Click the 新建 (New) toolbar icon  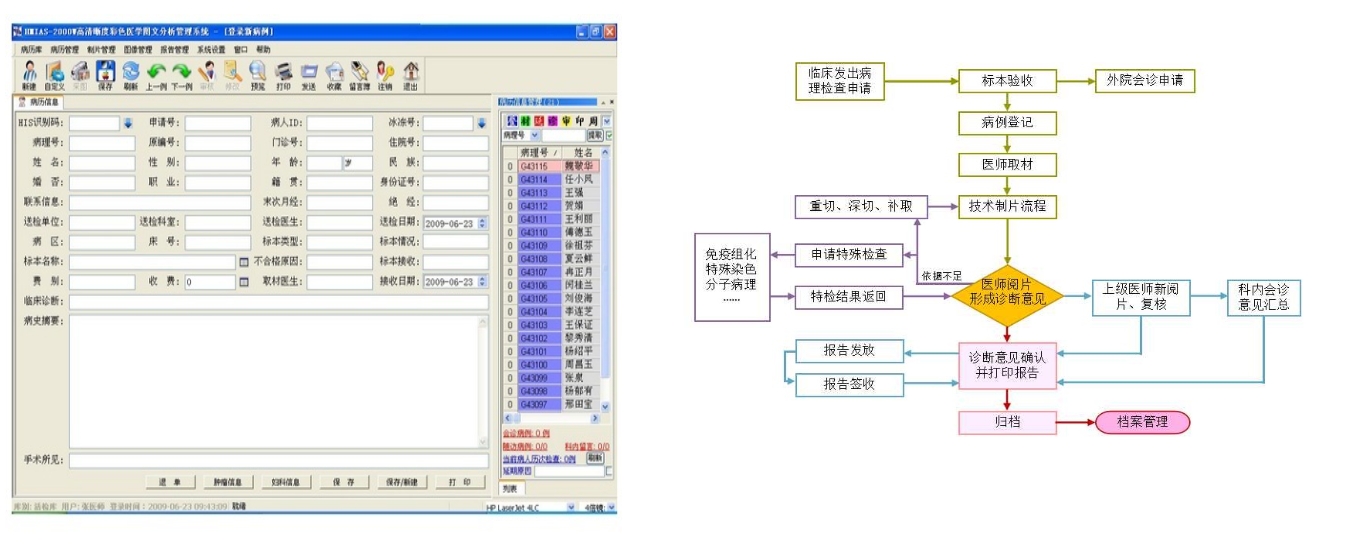[x=29, y=73]
